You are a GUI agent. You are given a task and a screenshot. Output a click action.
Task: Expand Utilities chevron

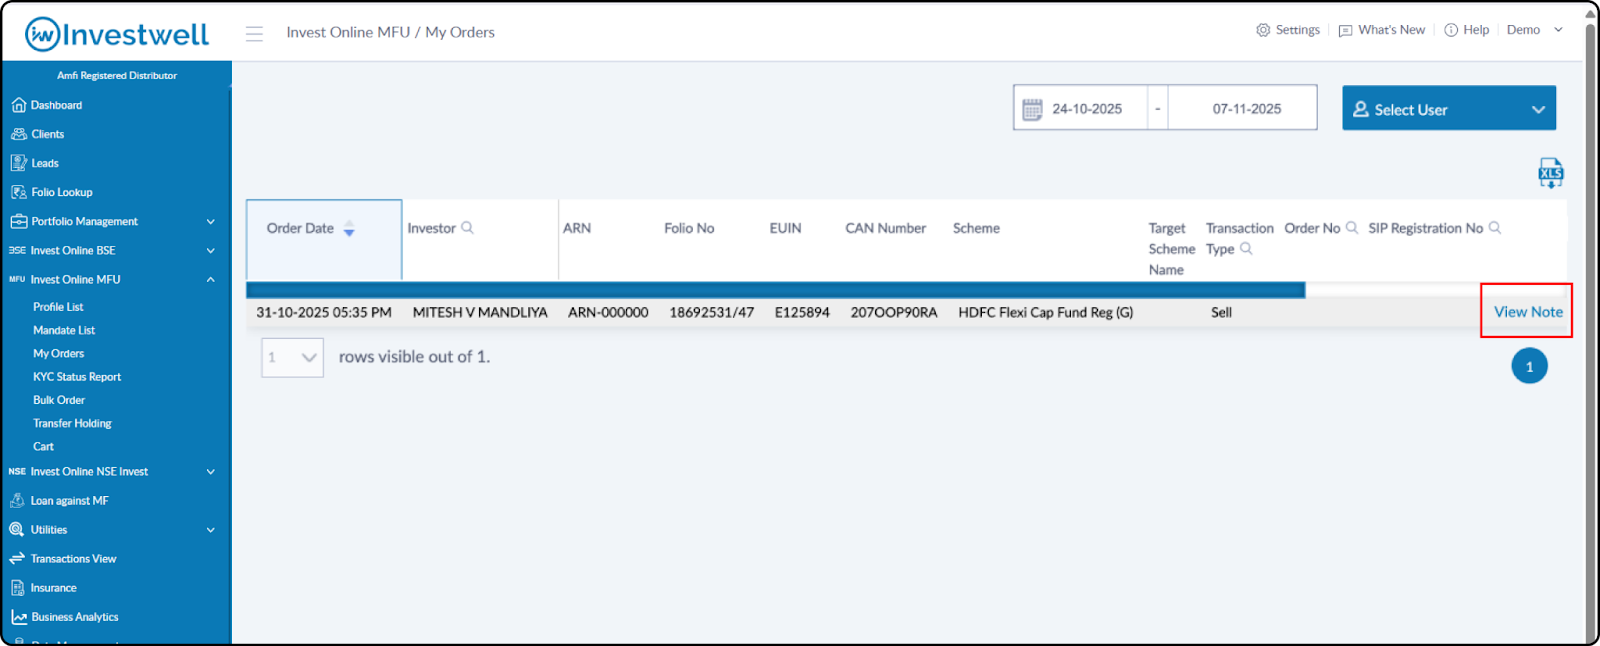(210, 530)
